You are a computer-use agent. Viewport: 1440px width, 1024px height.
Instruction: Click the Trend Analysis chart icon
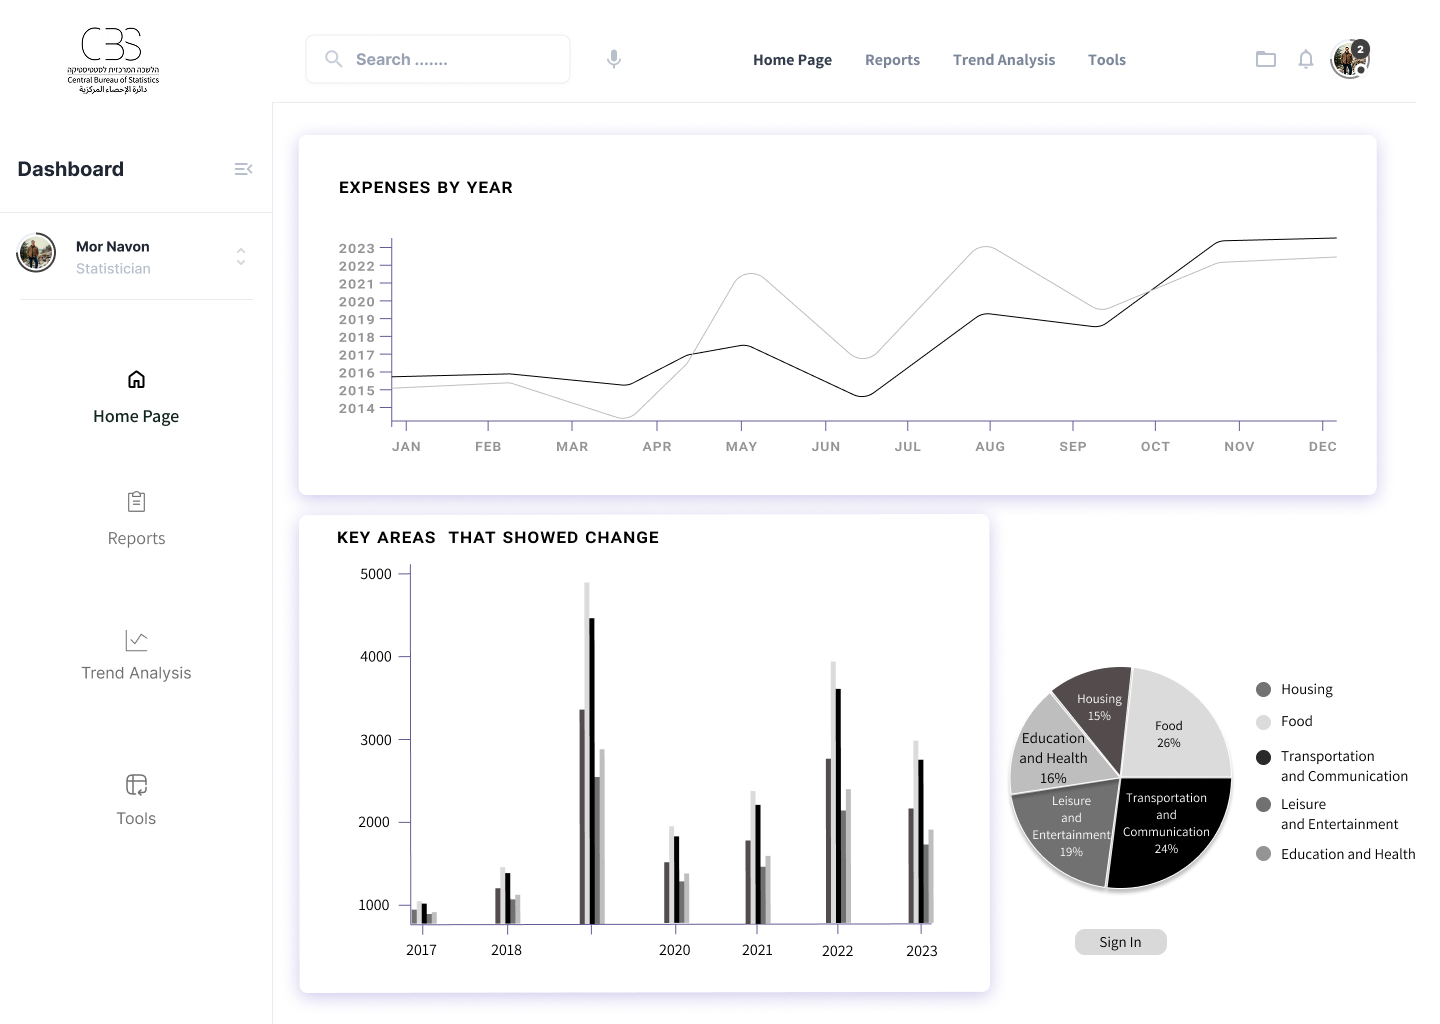(x=136, y=640)
